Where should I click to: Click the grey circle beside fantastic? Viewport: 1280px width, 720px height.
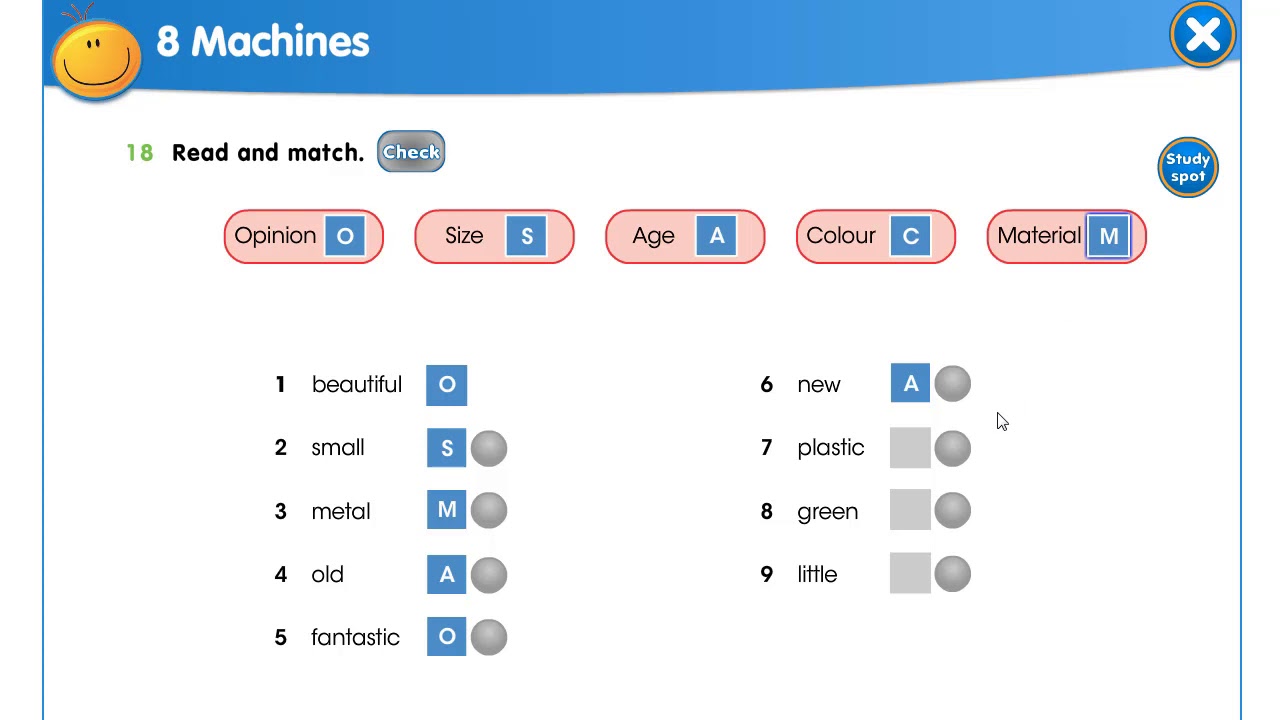click(x=489, y=638)
